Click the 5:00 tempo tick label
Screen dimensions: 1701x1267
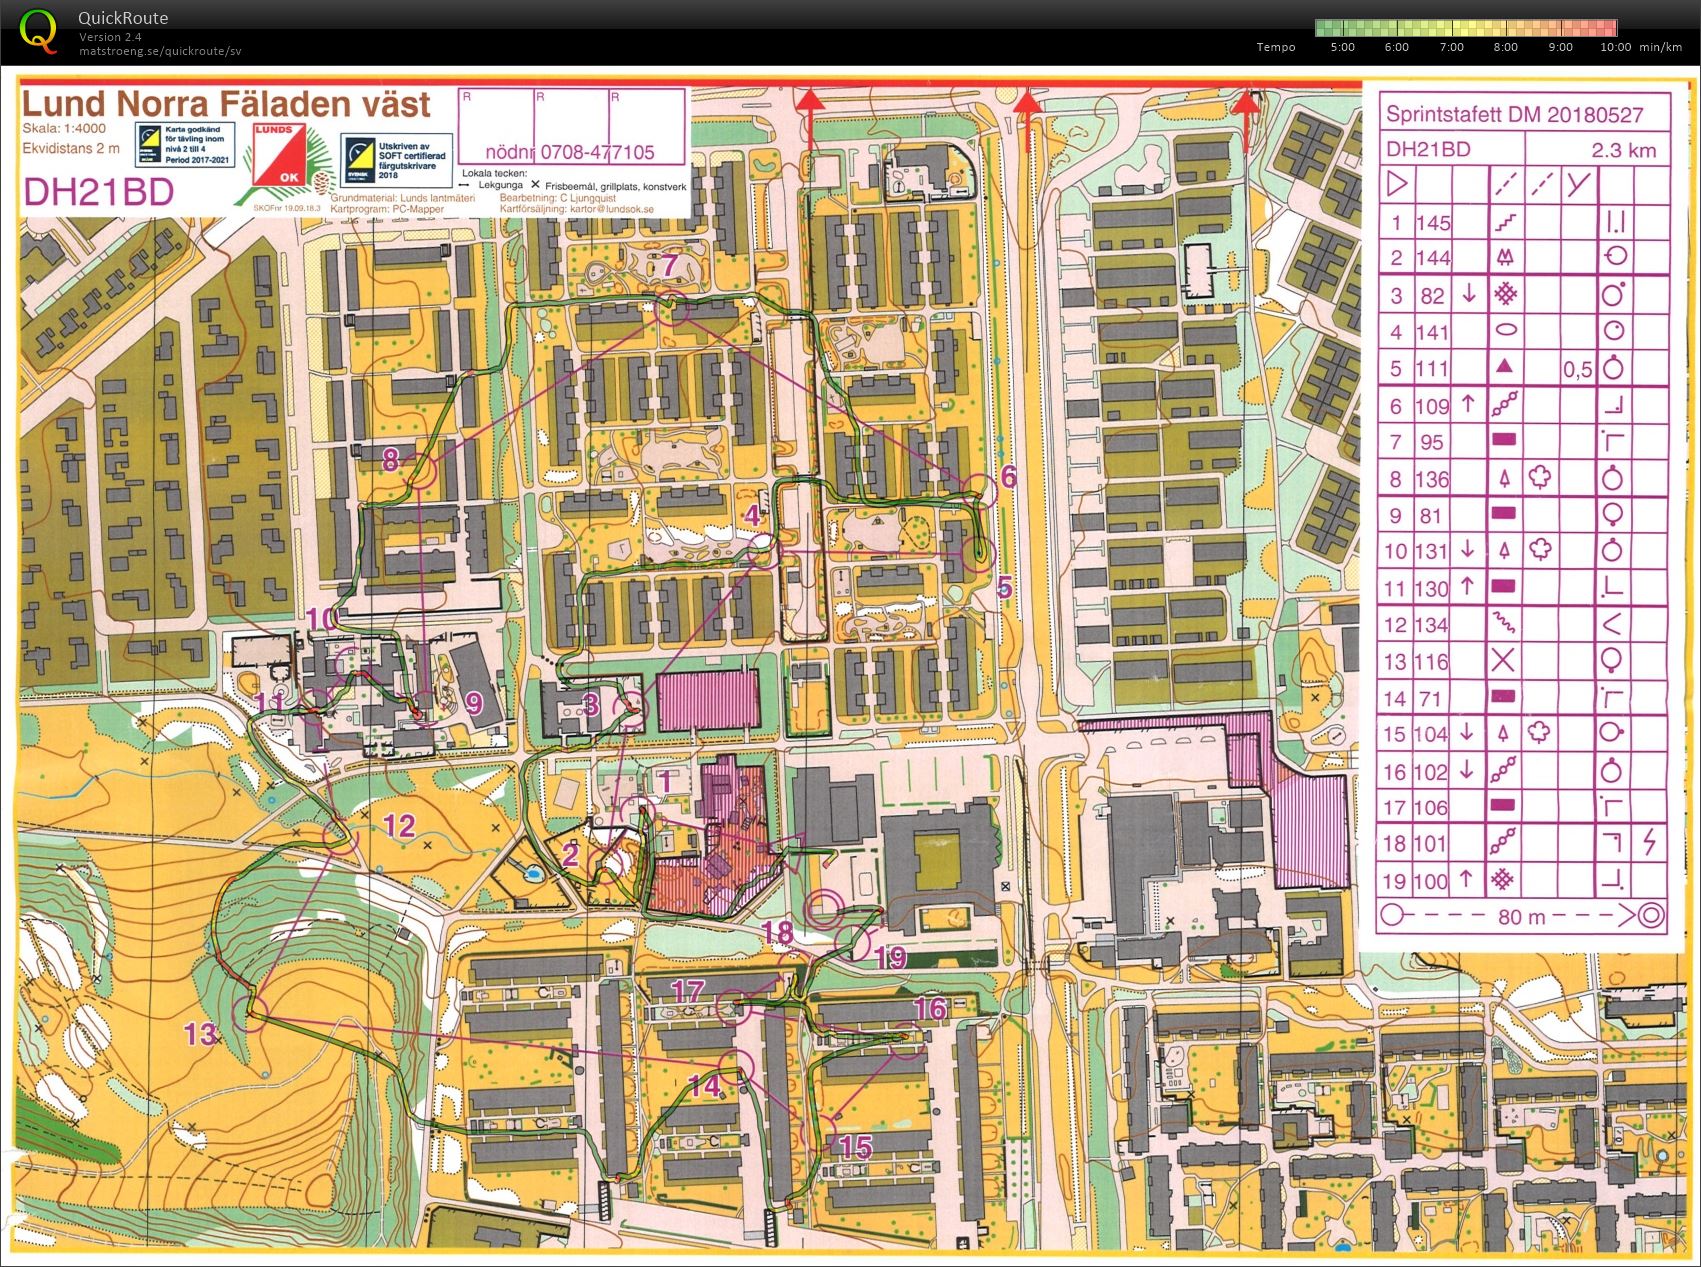[1342, 47]
